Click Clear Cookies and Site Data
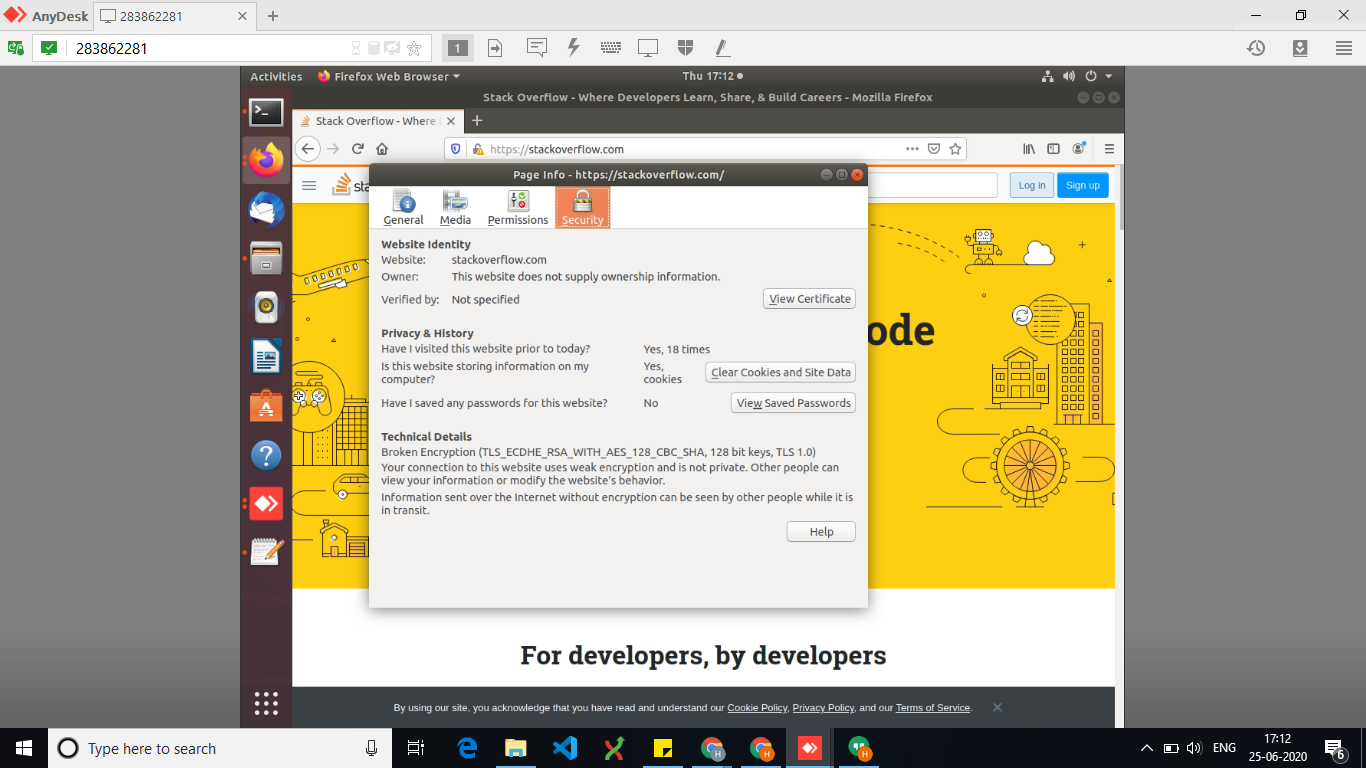1366x768 pixels. click(781, 372)
